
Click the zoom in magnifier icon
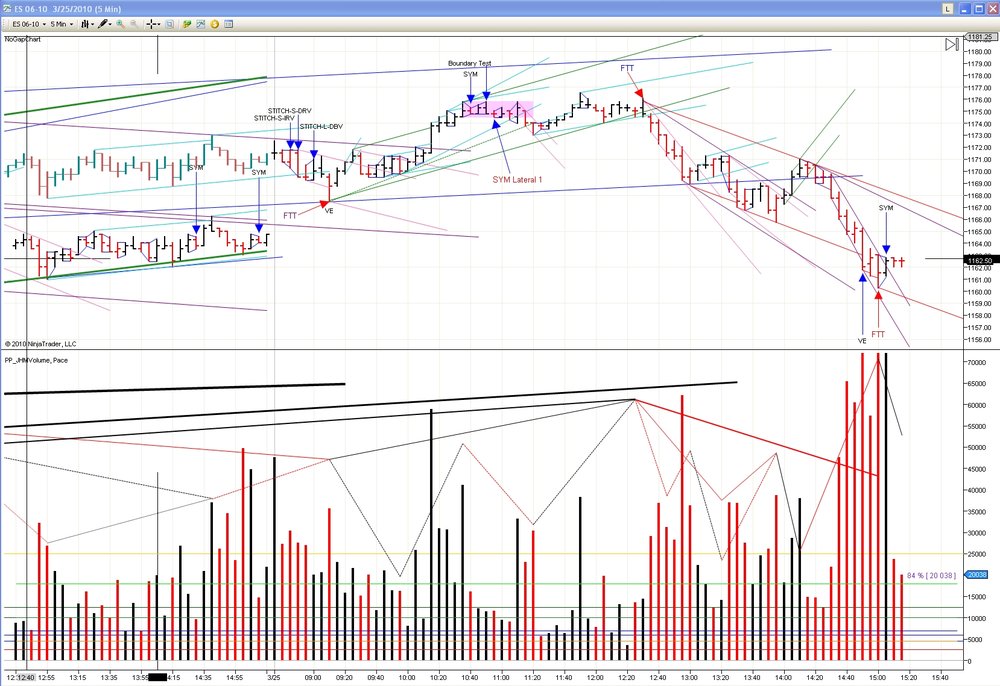(120, 24)
